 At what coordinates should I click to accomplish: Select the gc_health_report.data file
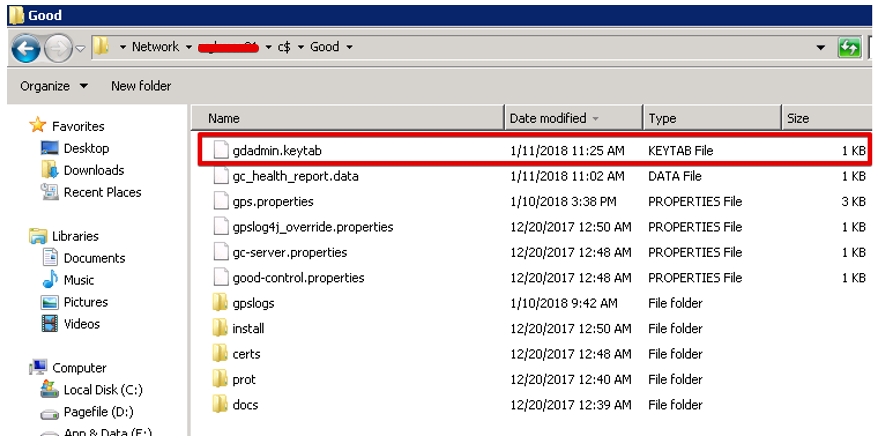295,176
